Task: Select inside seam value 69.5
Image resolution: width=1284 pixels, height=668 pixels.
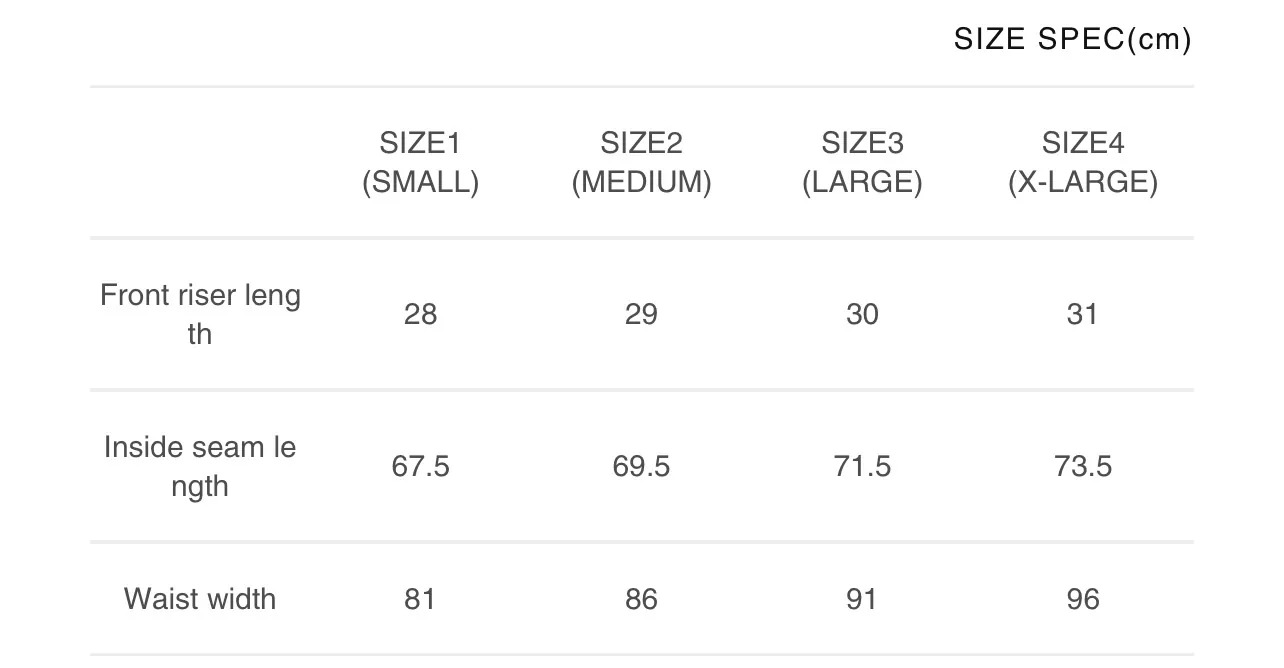Action: pyautogui.click(x=641, y=466)
